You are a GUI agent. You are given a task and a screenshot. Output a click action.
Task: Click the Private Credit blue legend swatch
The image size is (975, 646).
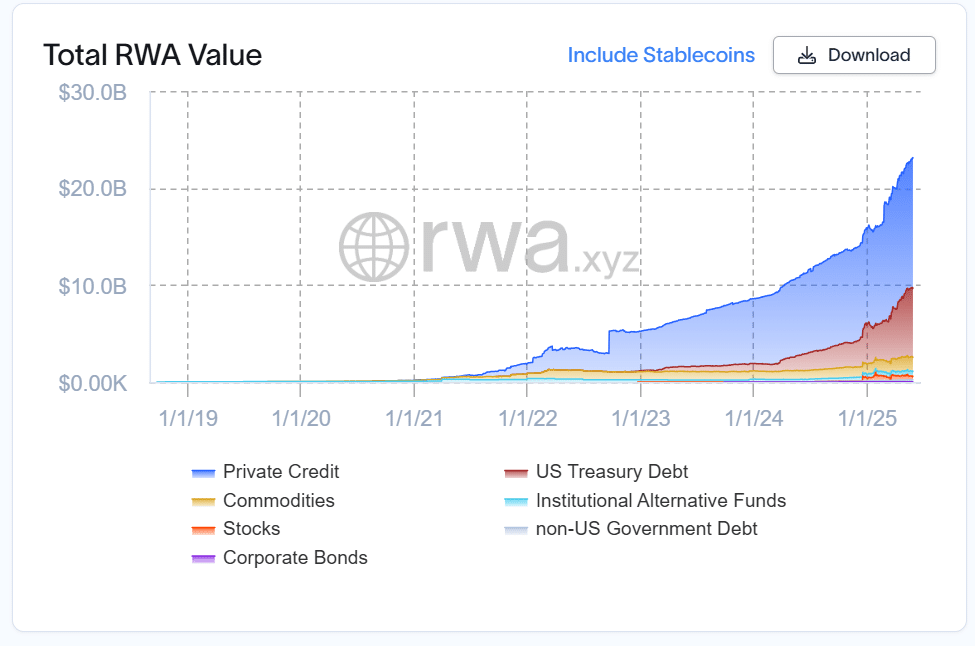point(203,473)
